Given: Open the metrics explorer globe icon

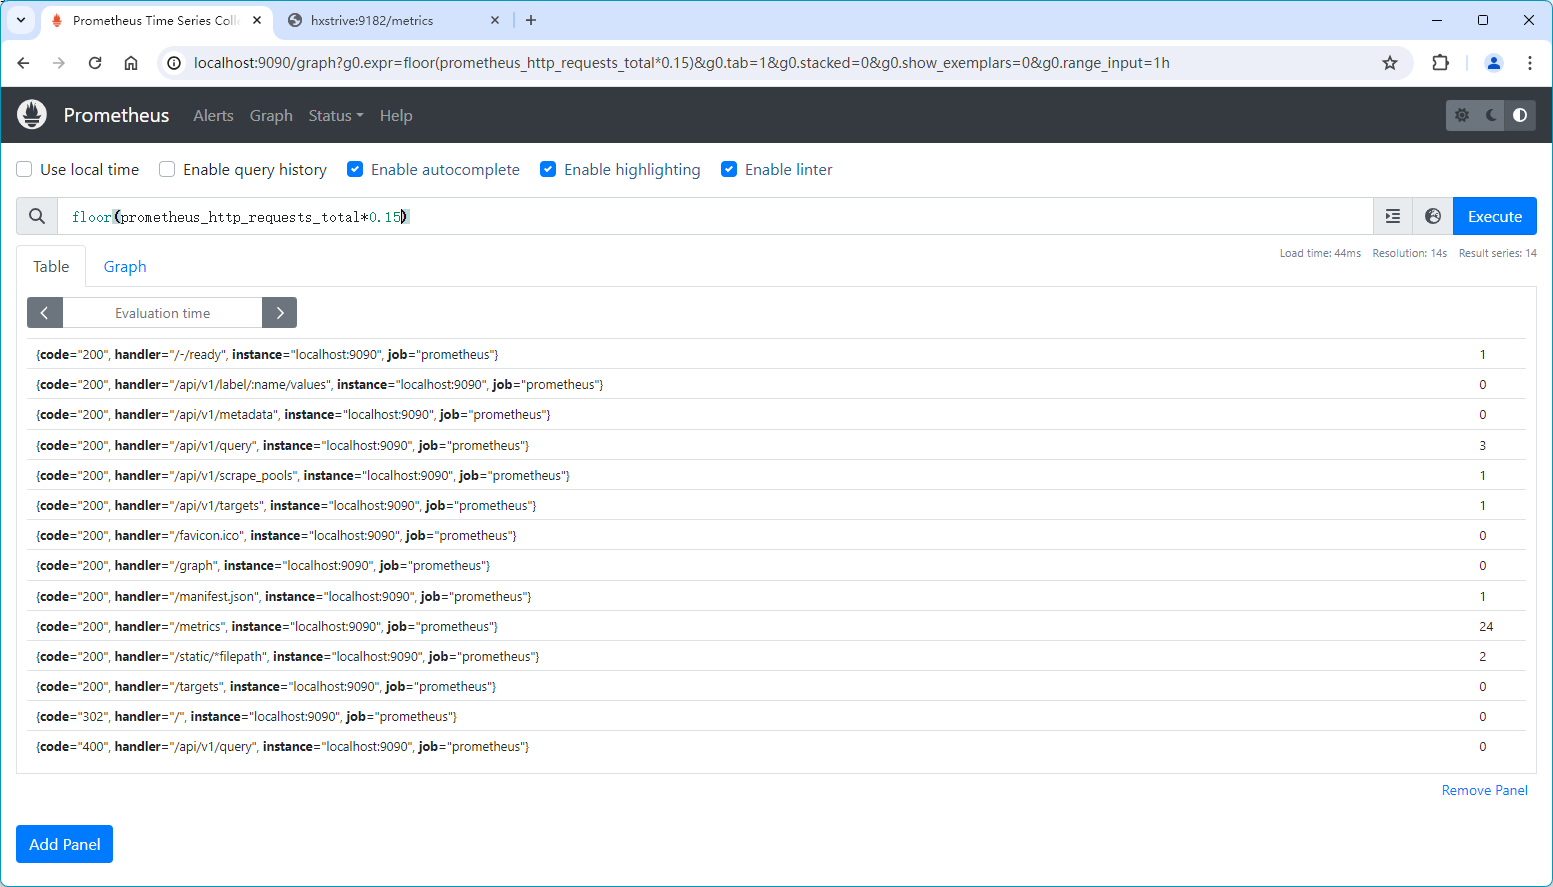Looking at the screenshot, I should coord(1433,216).
